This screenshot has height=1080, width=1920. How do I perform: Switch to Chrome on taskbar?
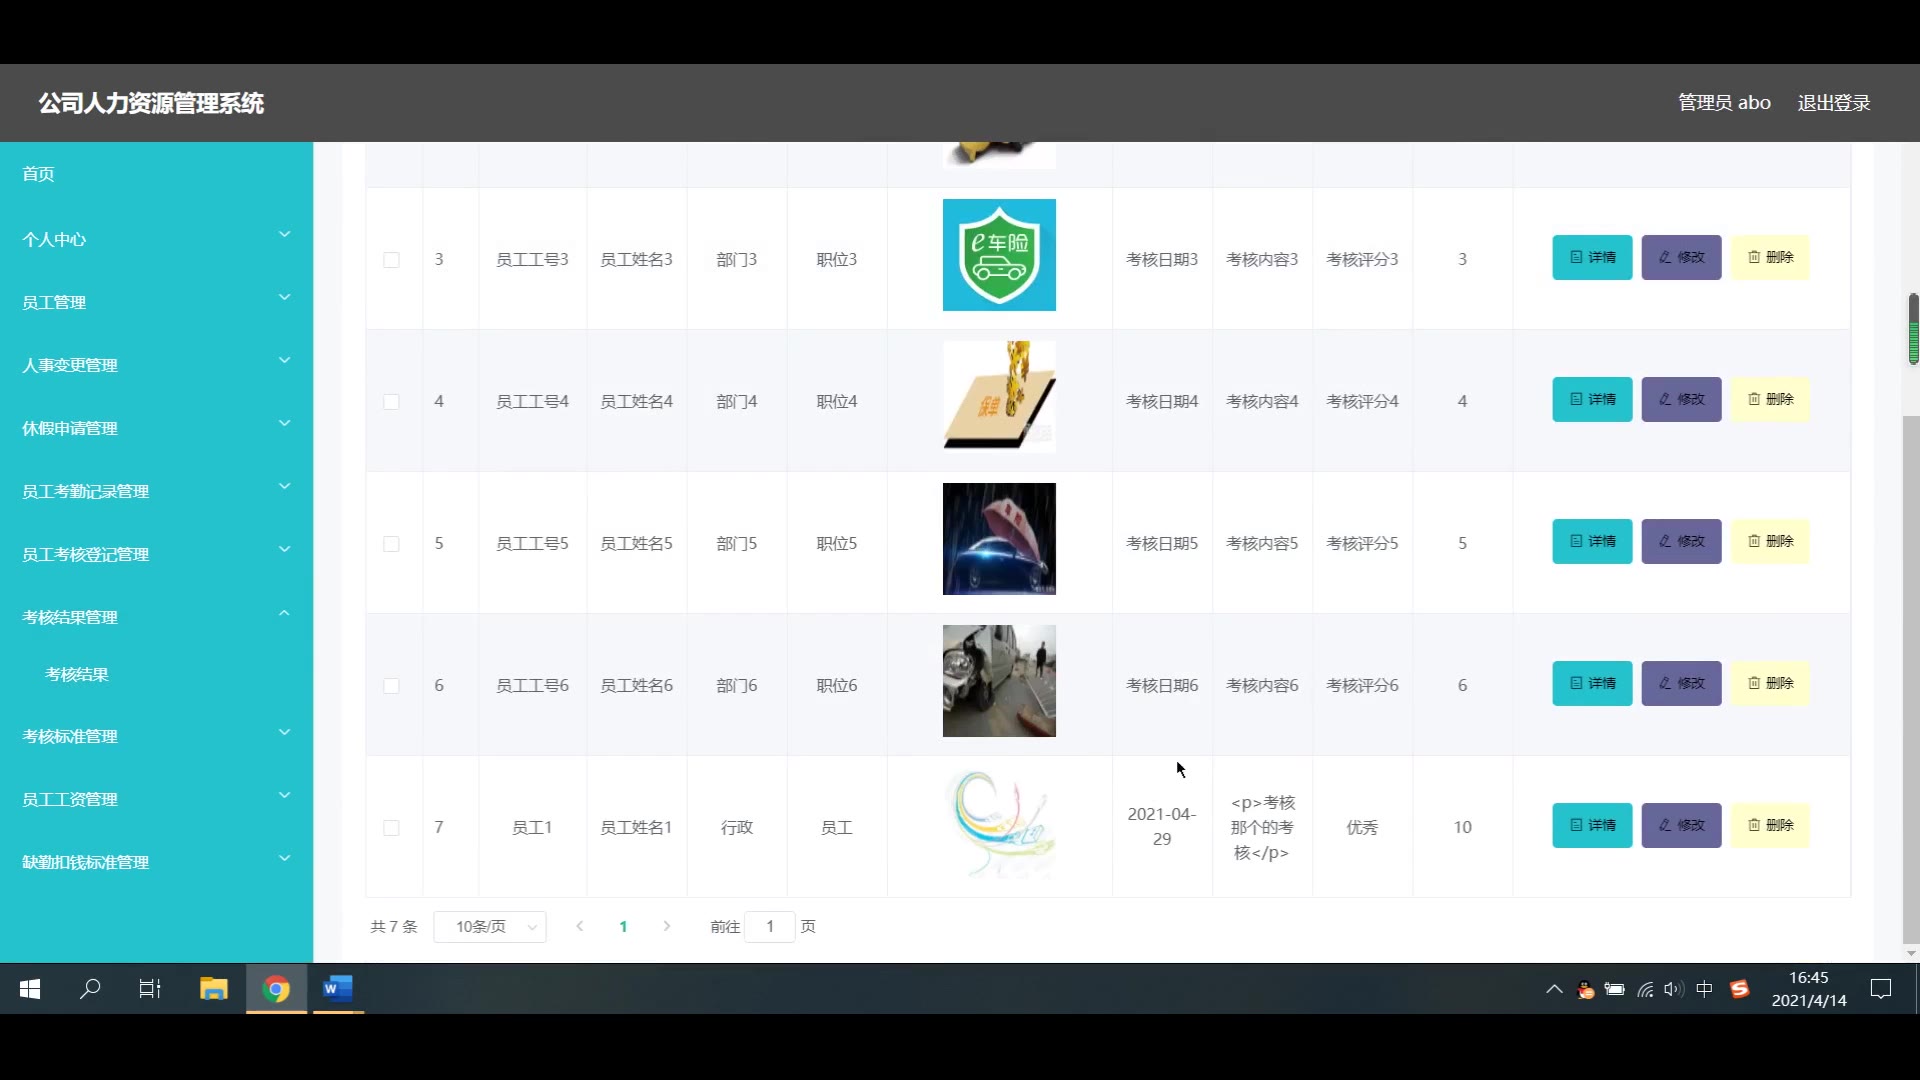276,989
